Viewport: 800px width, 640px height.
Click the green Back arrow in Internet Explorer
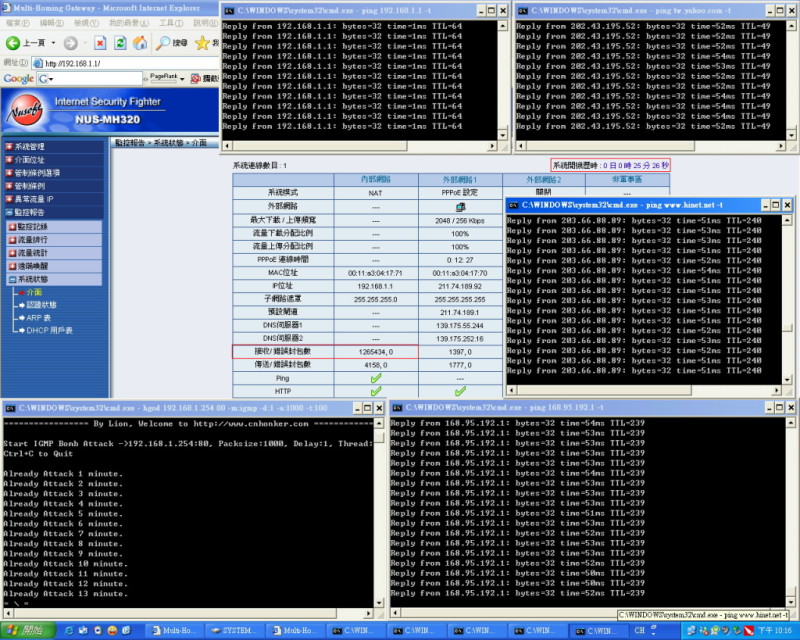[13, 43]
